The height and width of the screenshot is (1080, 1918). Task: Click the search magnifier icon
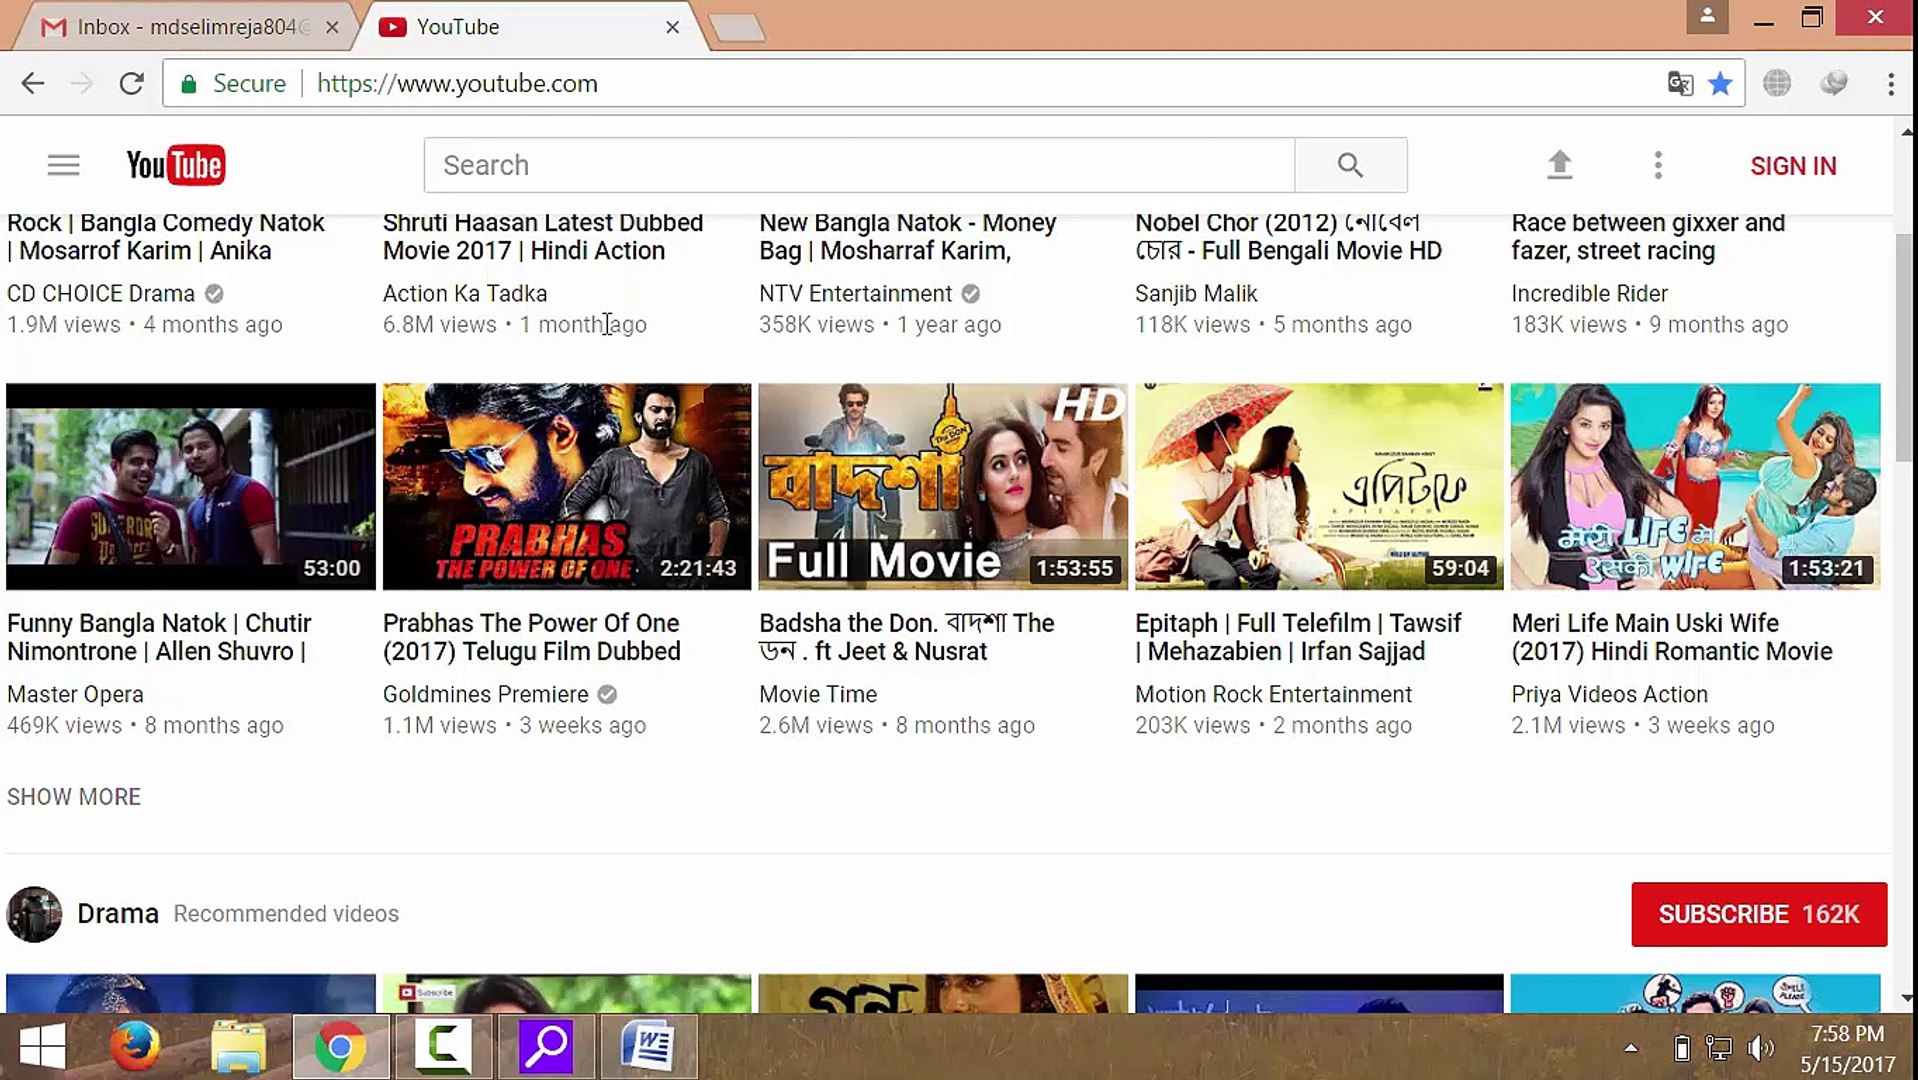1350,165
